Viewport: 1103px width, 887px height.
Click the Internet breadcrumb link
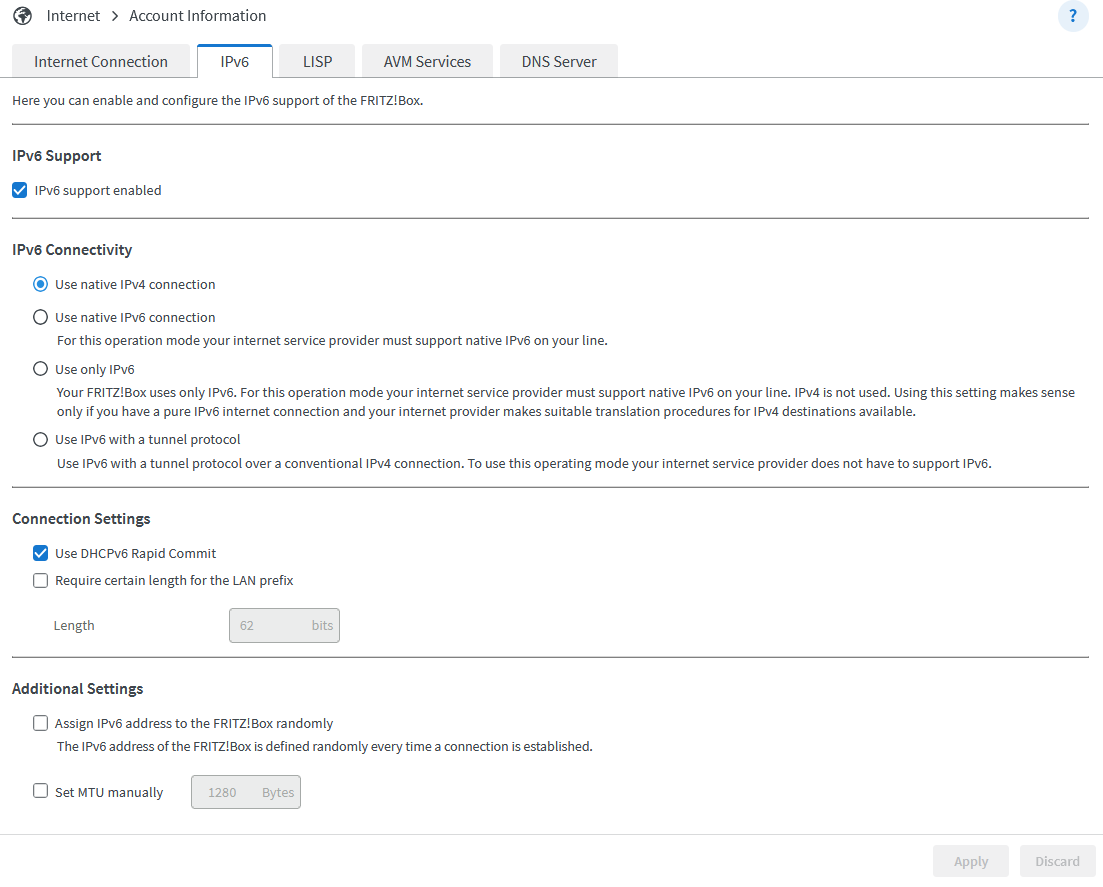[74, 16]
